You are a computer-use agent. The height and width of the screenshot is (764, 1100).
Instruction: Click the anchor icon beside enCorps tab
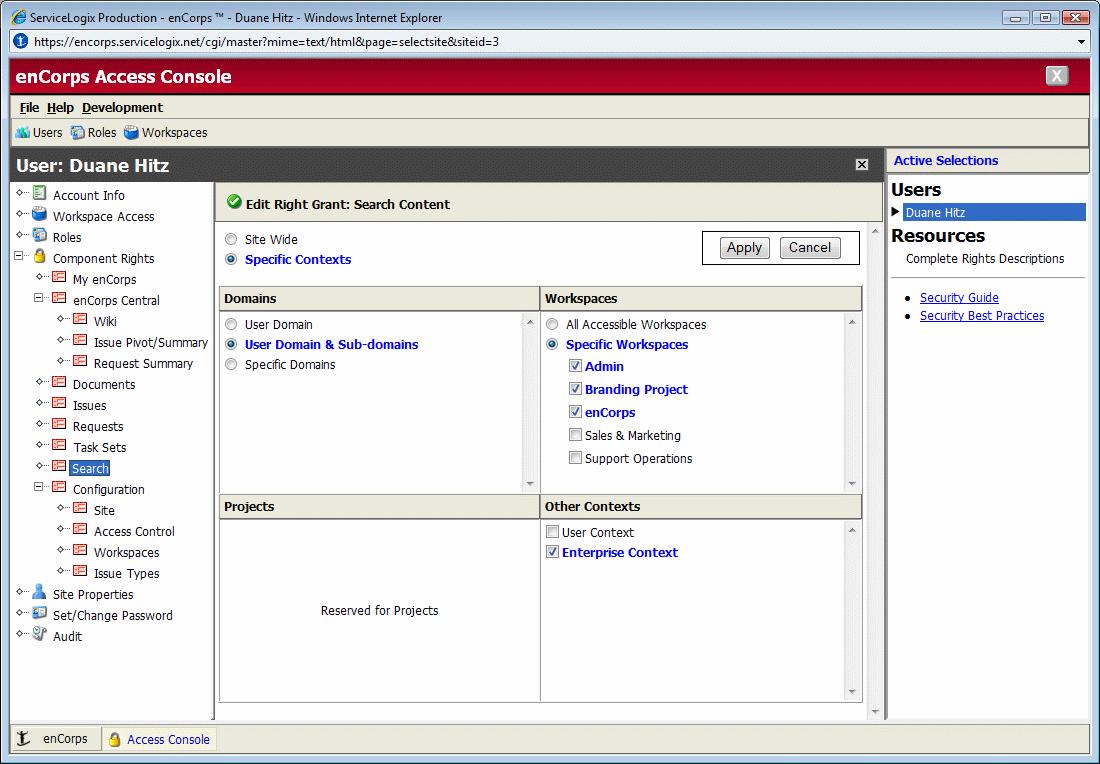(x=24, y=738)
